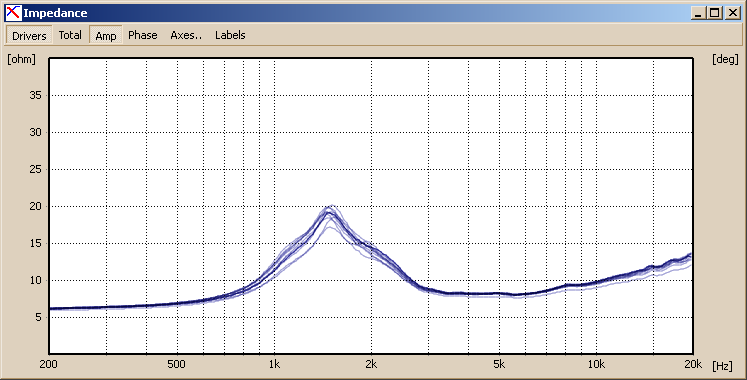Open the Labels menu
Screen dimensions: 747x380
coord(230,35)
